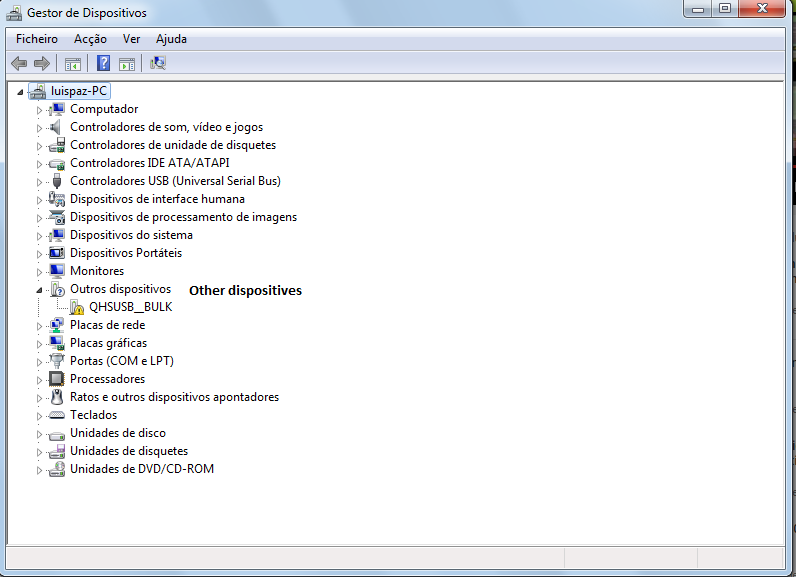Toggle the show/hide console tree icon

[x=73, y=64]
